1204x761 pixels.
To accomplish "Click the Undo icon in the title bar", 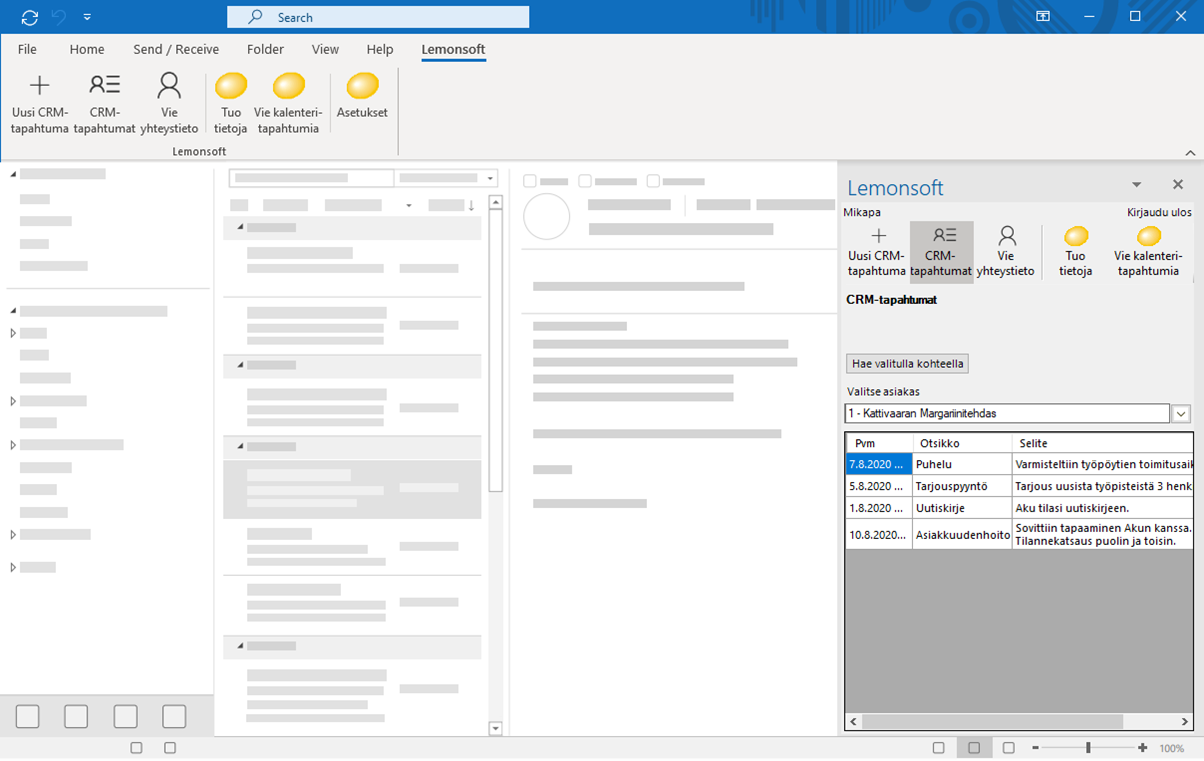I will coord(60,17).
